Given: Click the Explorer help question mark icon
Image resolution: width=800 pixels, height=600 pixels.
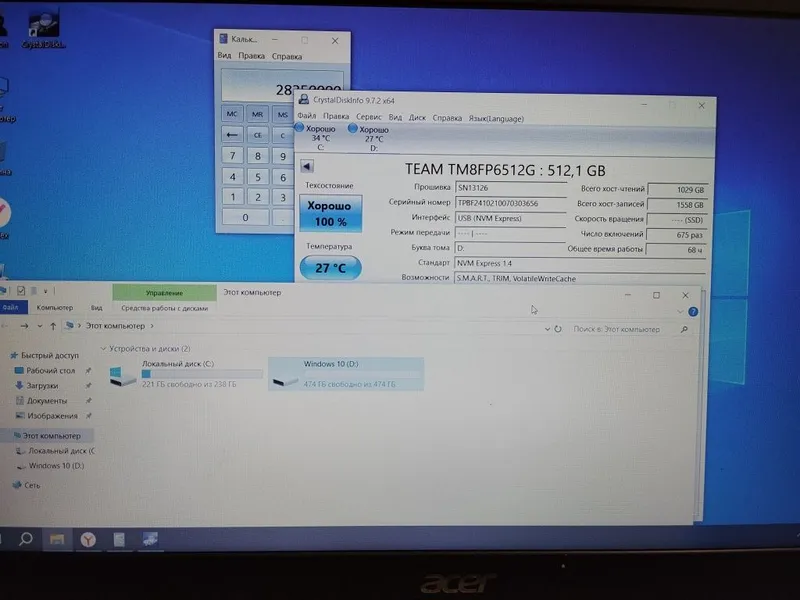Looking at the screenshot, I should [x=693, y=311].
